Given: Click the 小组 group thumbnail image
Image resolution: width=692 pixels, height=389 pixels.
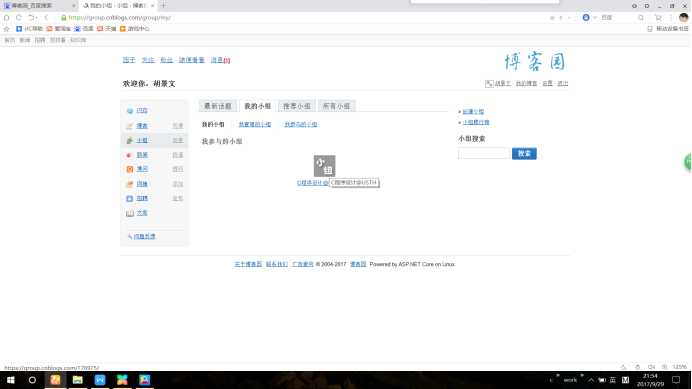Looking at the screenshot, I should (324, 166).
